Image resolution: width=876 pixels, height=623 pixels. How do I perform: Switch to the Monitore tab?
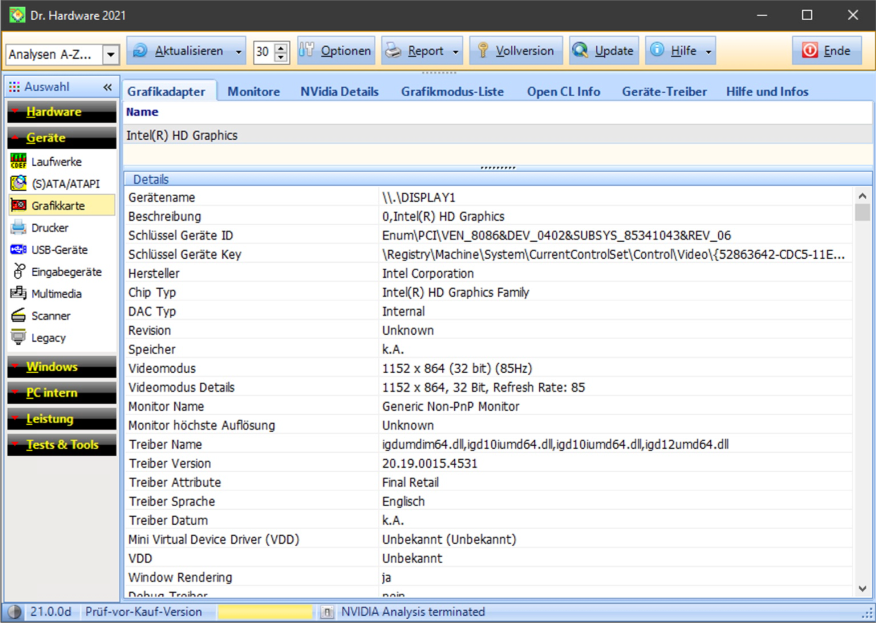pos(253,91)
